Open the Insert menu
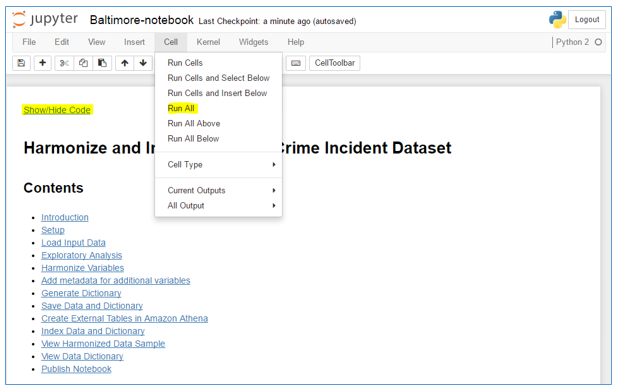 134,42
